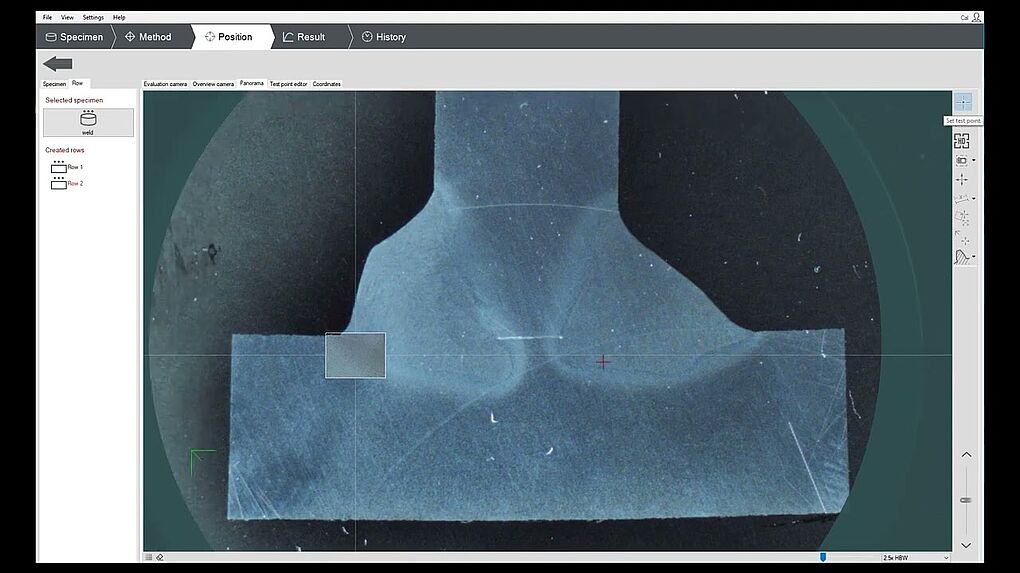Switch to the Test point editor tab
Viewport: 1020px width, 573px height.
pyautogui.click(x=288, y=84)
